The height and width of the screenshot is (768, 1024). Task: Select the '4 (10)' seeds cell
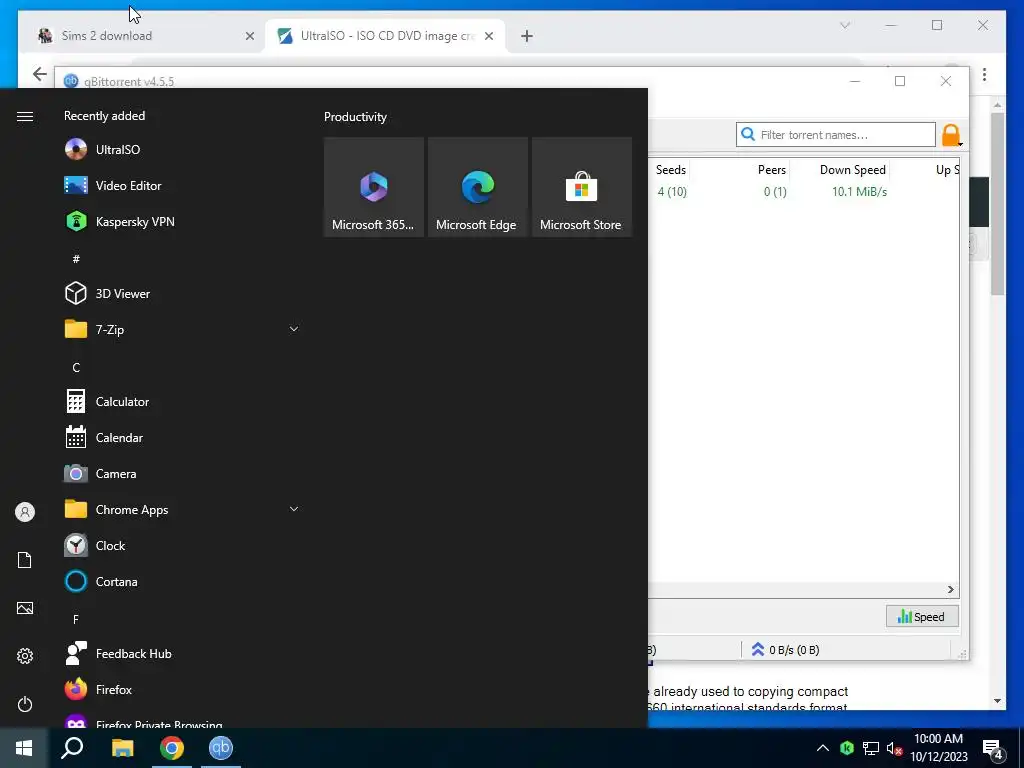coord(672,191)
